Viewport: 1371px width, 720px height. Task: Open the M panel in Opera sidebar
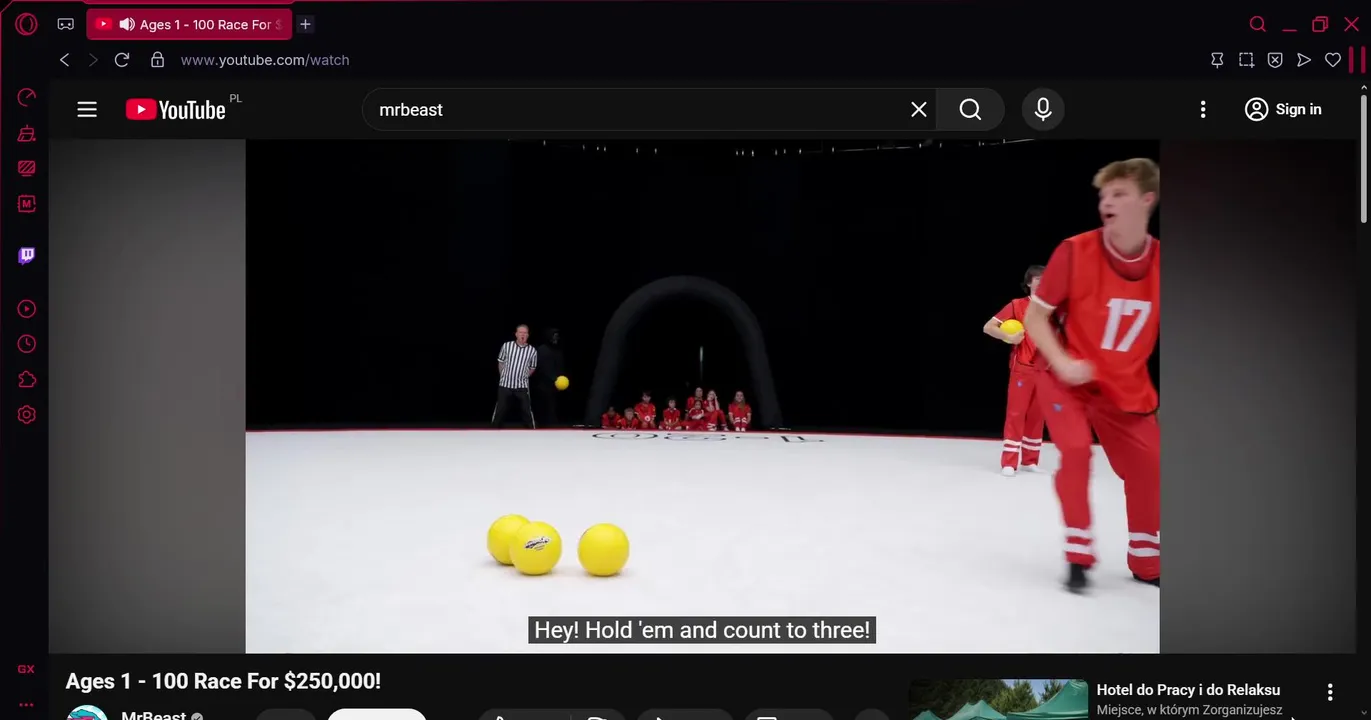27,203
